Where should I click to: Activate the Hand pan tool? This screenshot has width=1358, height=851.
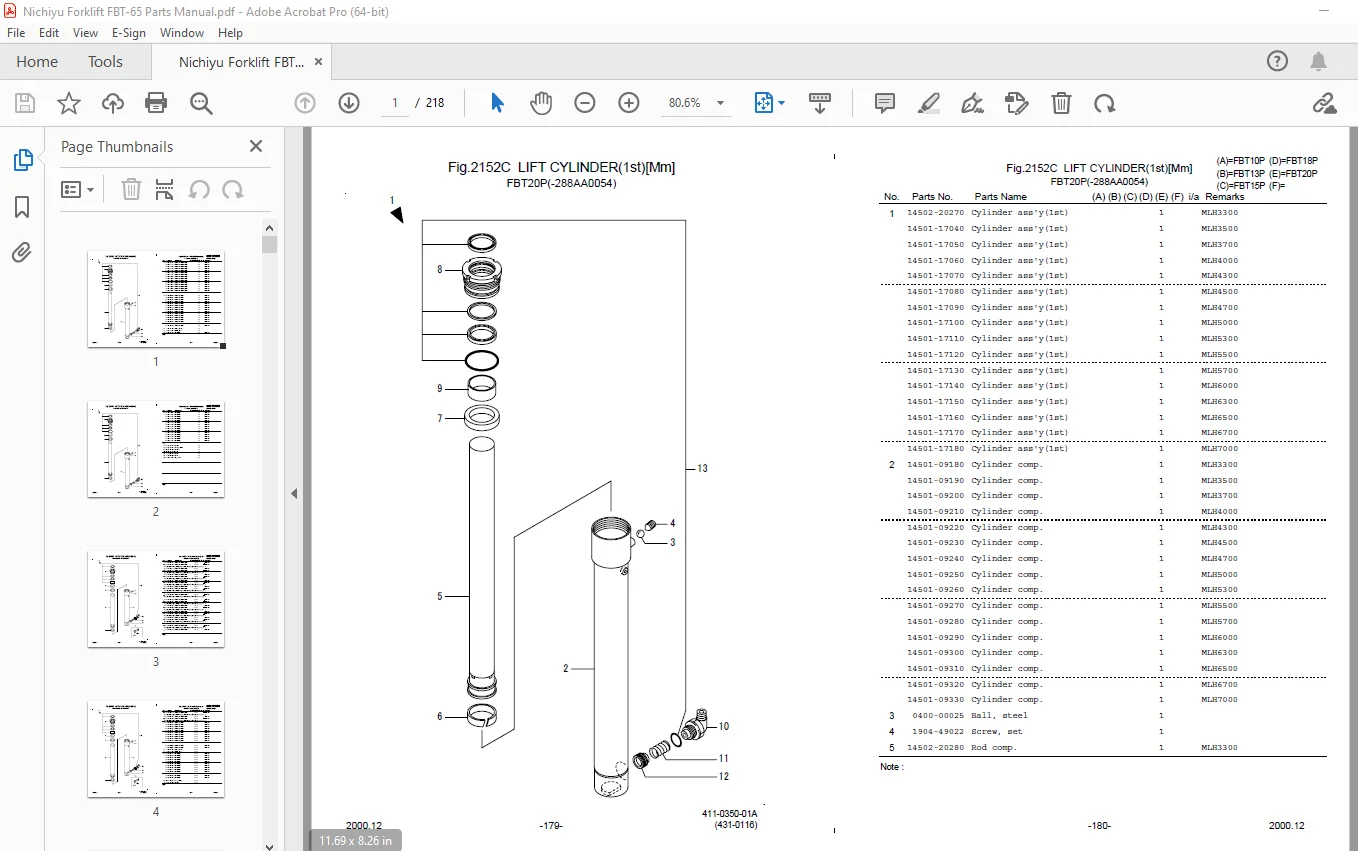(541, 103)
